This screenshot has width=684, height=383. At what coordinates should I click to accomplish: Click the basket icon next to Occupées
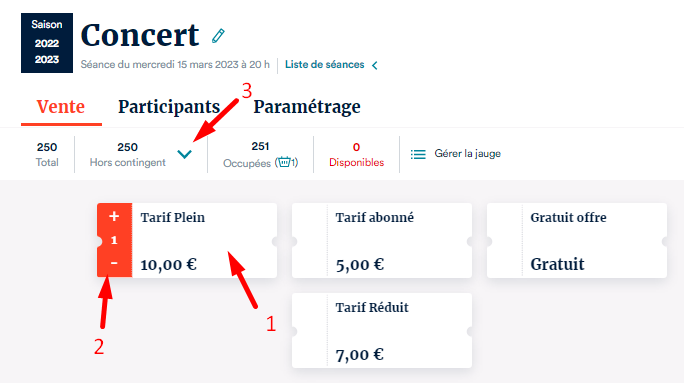click(284, 162)
